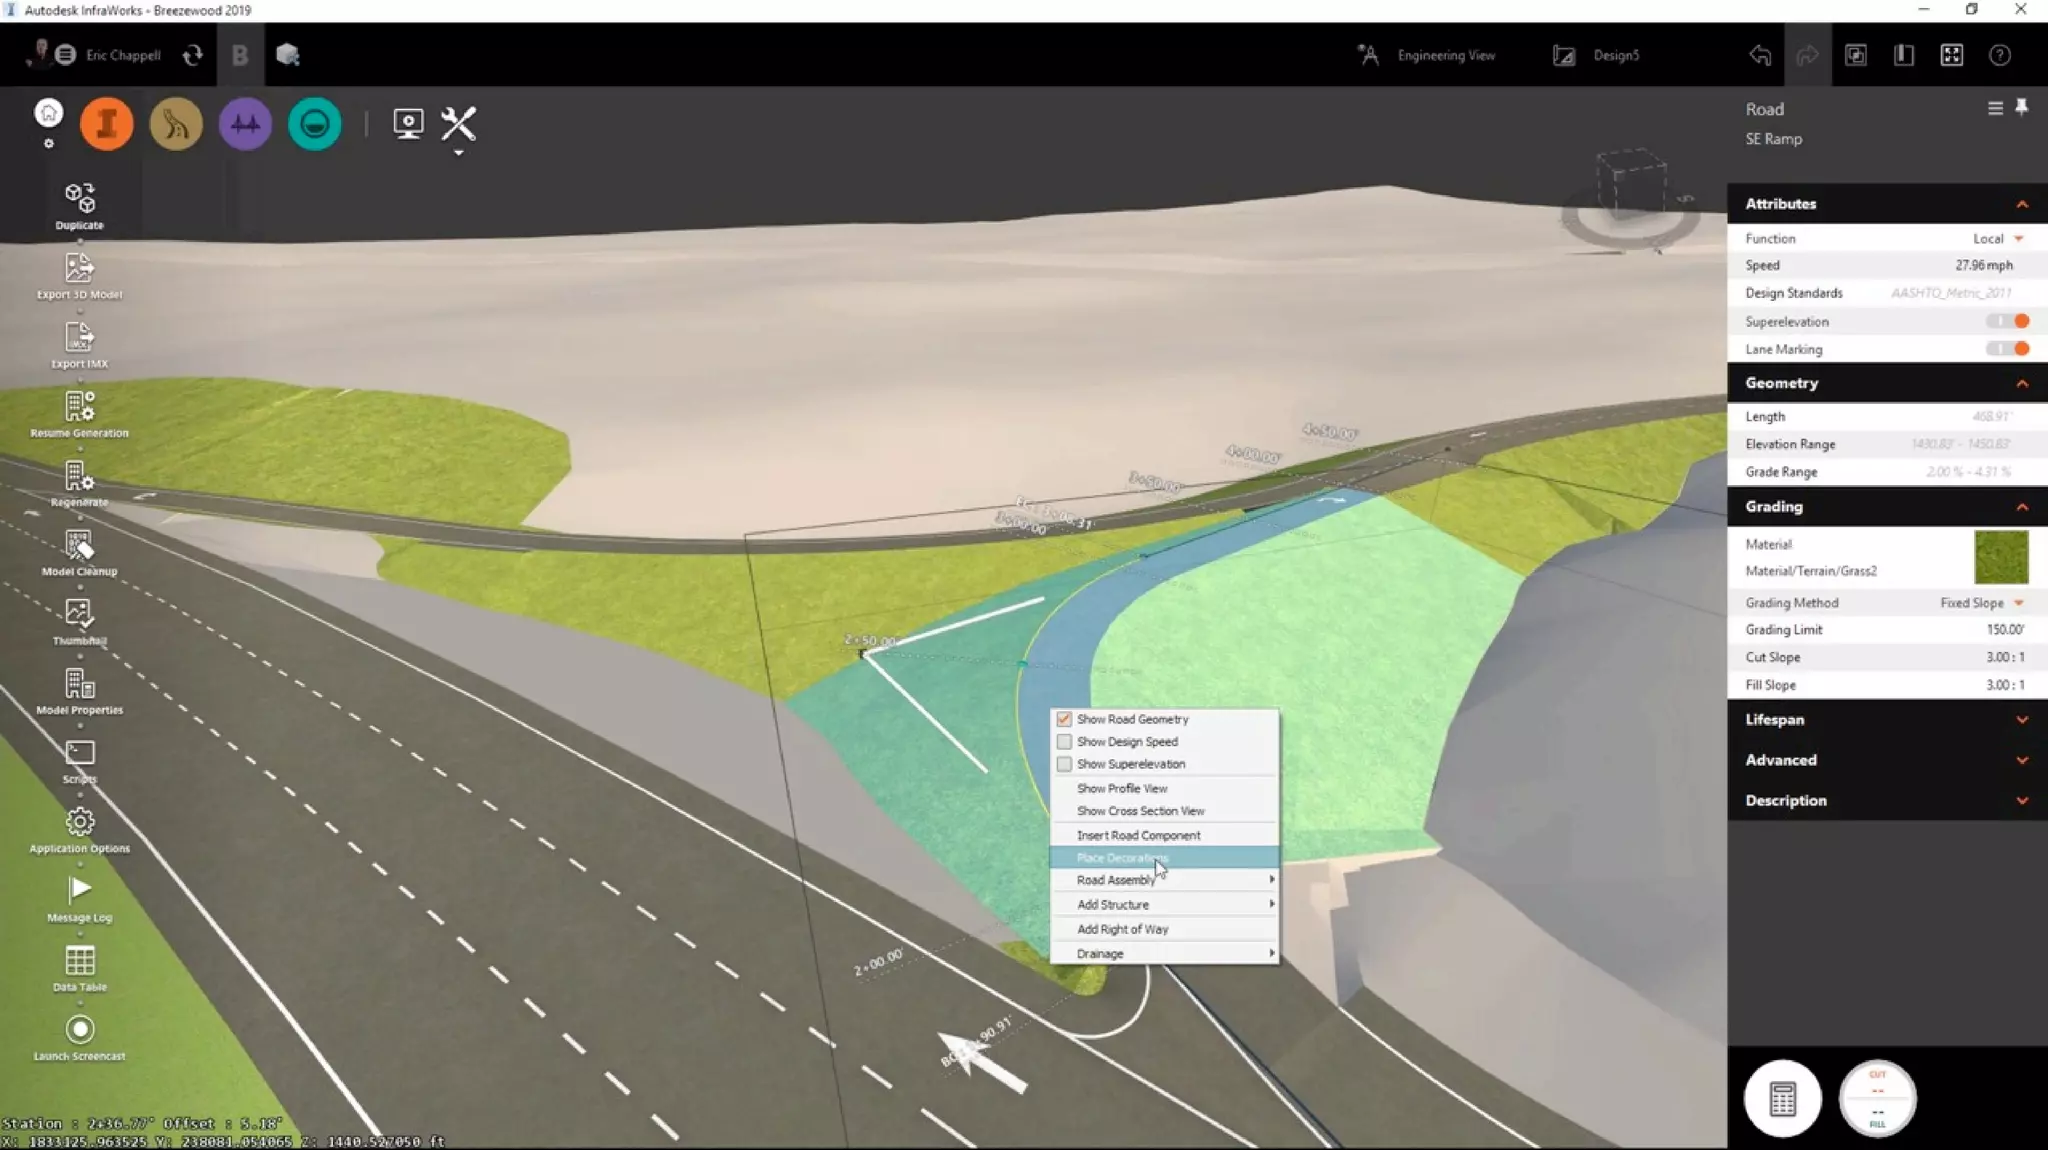Check Show Design Speed checkbox
Image resolution: width=2048 pixels, height=1150 pixels.
point(1064,742)
